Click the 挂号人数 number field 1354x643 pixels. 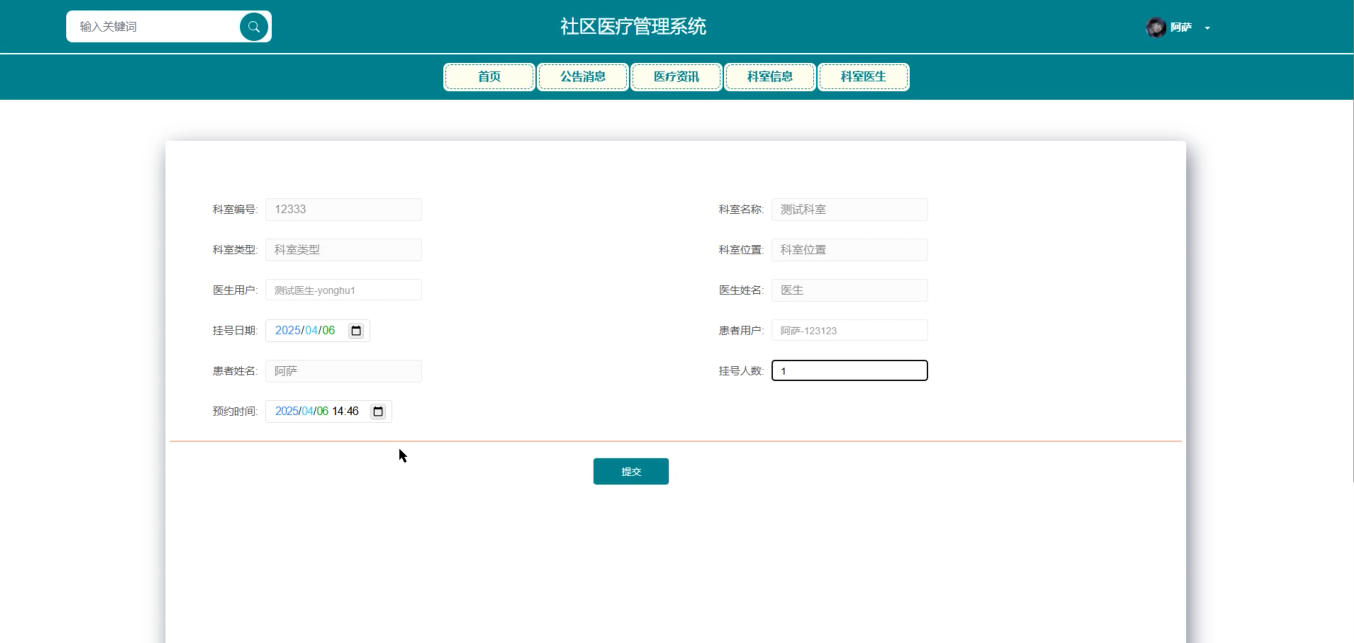click(848, 370)
